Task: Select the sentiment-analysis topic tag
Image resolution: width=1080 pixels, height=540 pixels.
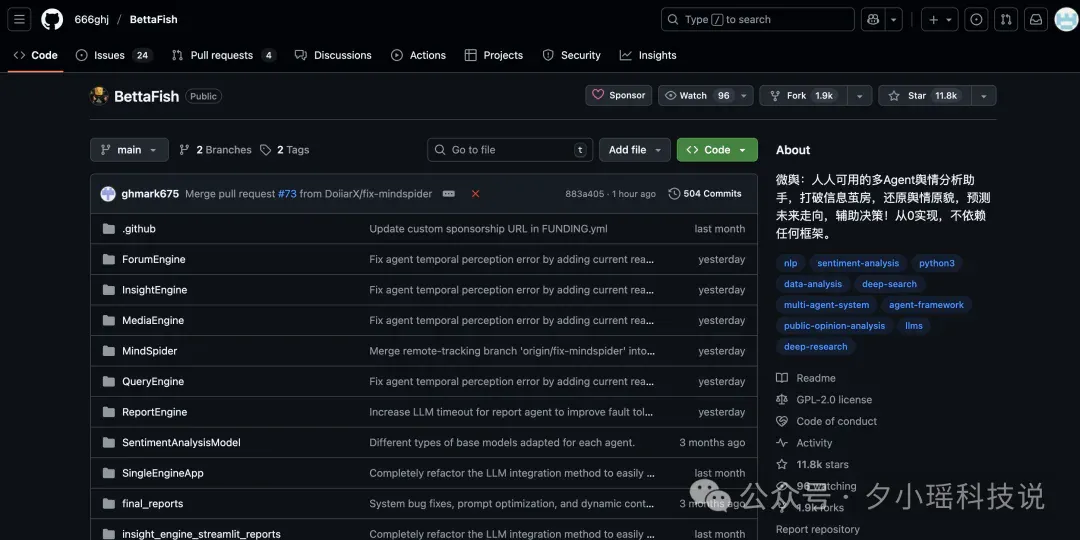Action: (858, 263)
